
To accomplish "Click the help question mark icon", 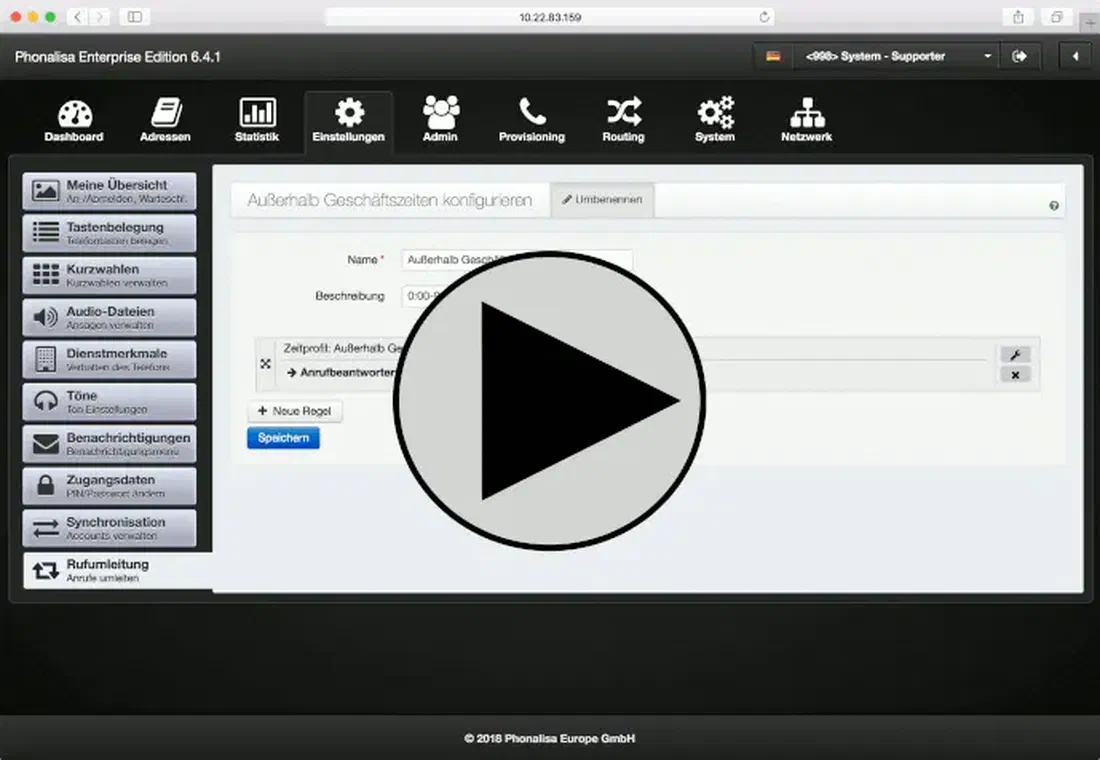I will coord(1054,206).
